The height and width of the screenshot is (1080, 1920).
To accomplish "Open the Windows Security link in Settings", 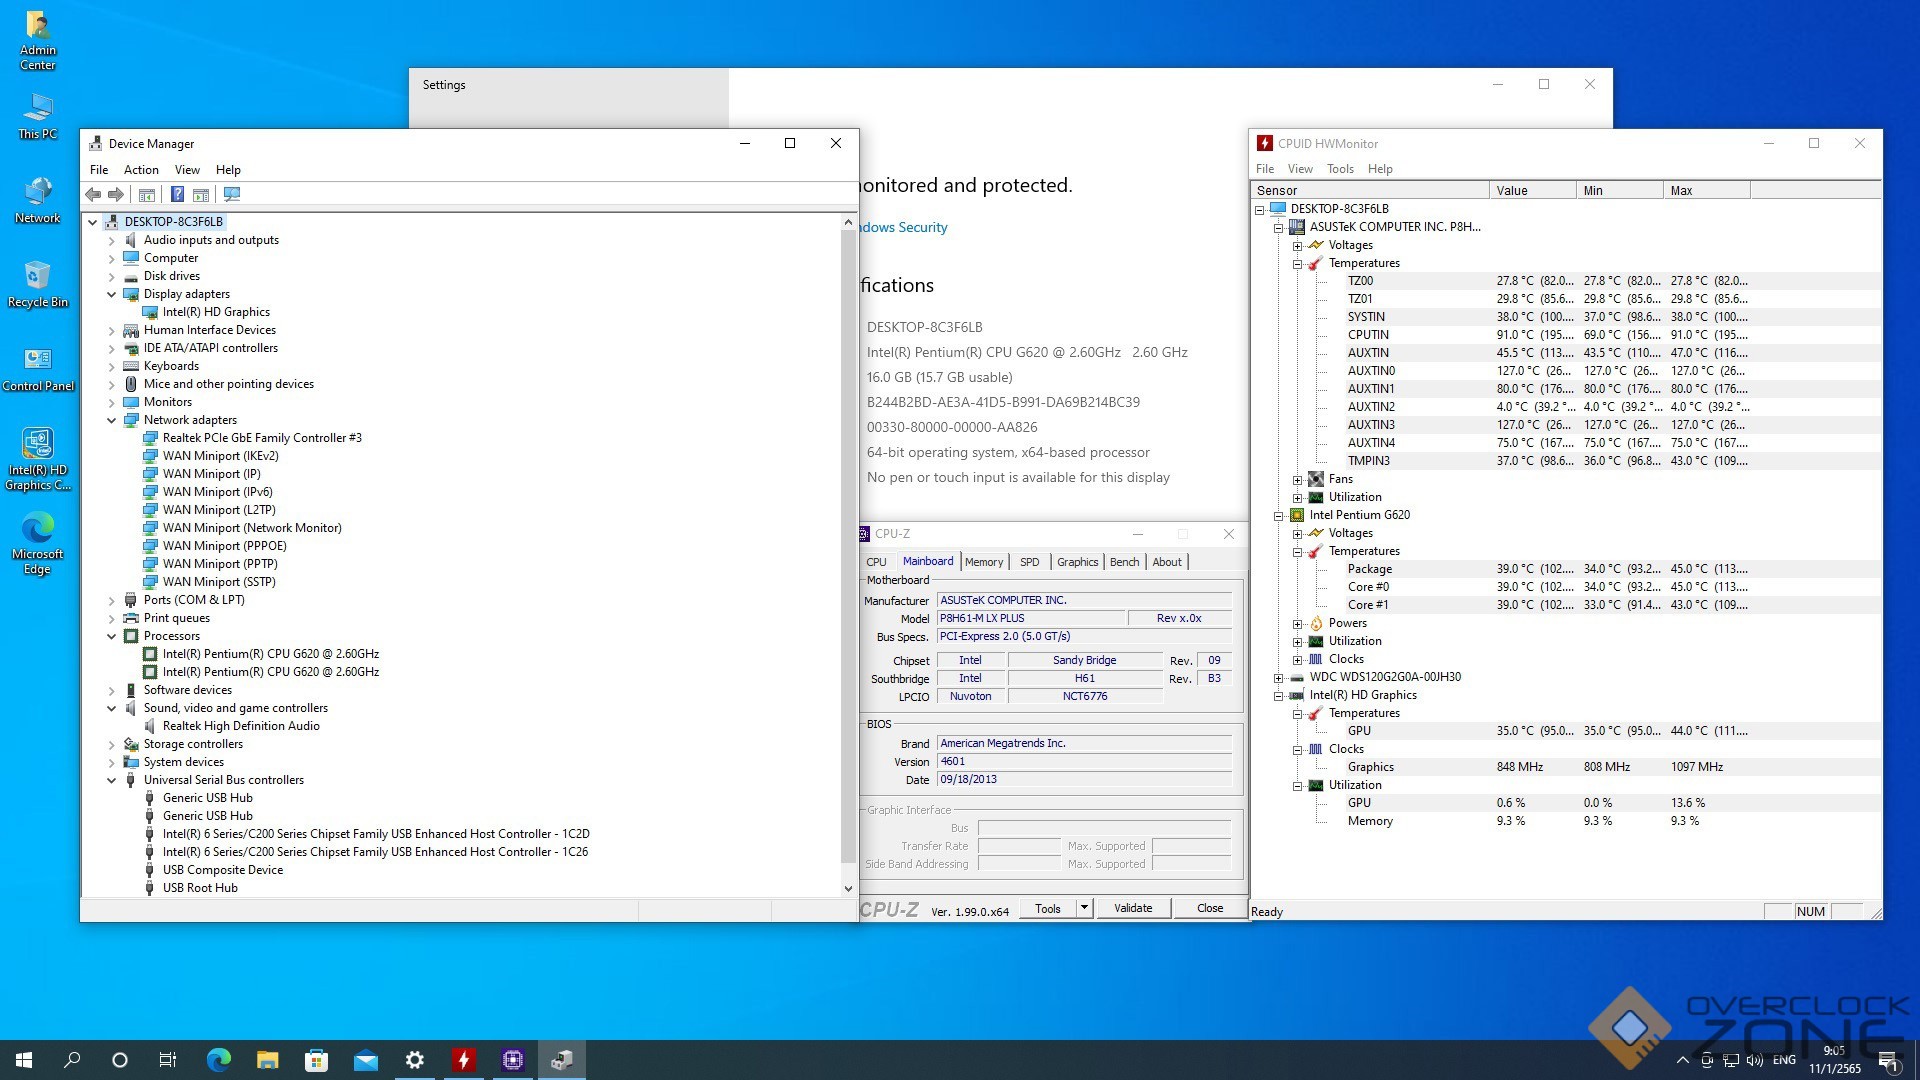I will 903,227.
